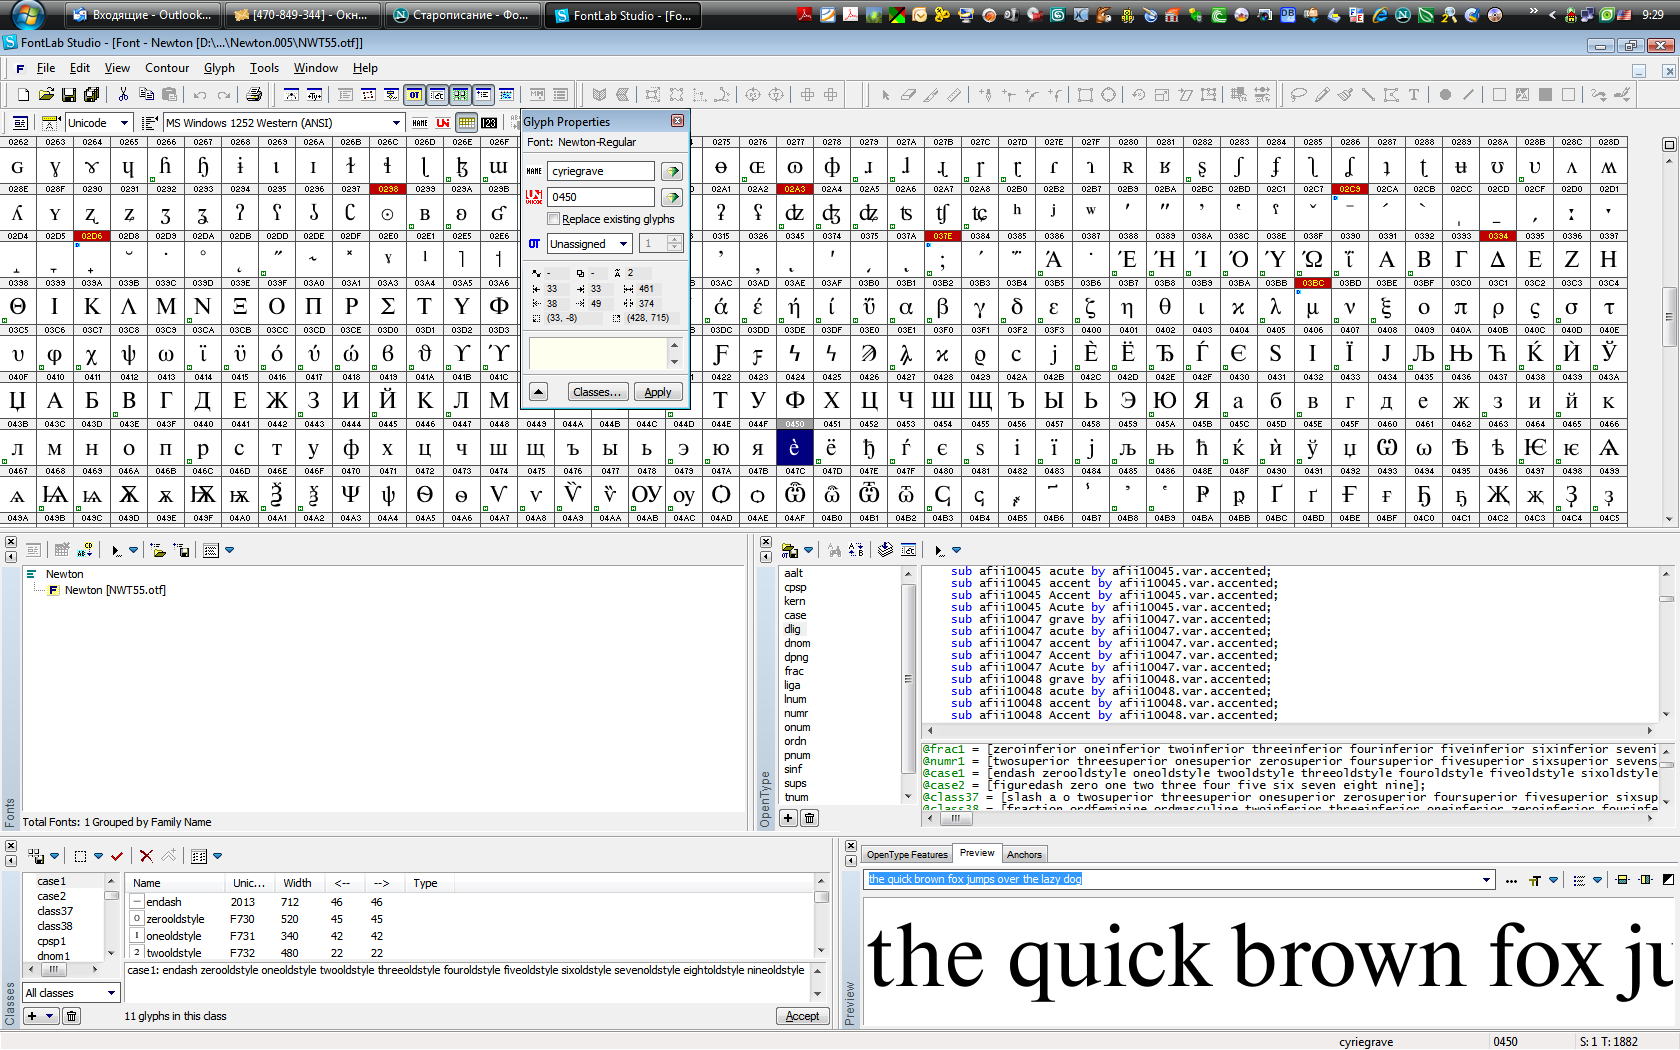Close the Glyph Properties panel
1680x1050 pixels.
tap(677, 121)
